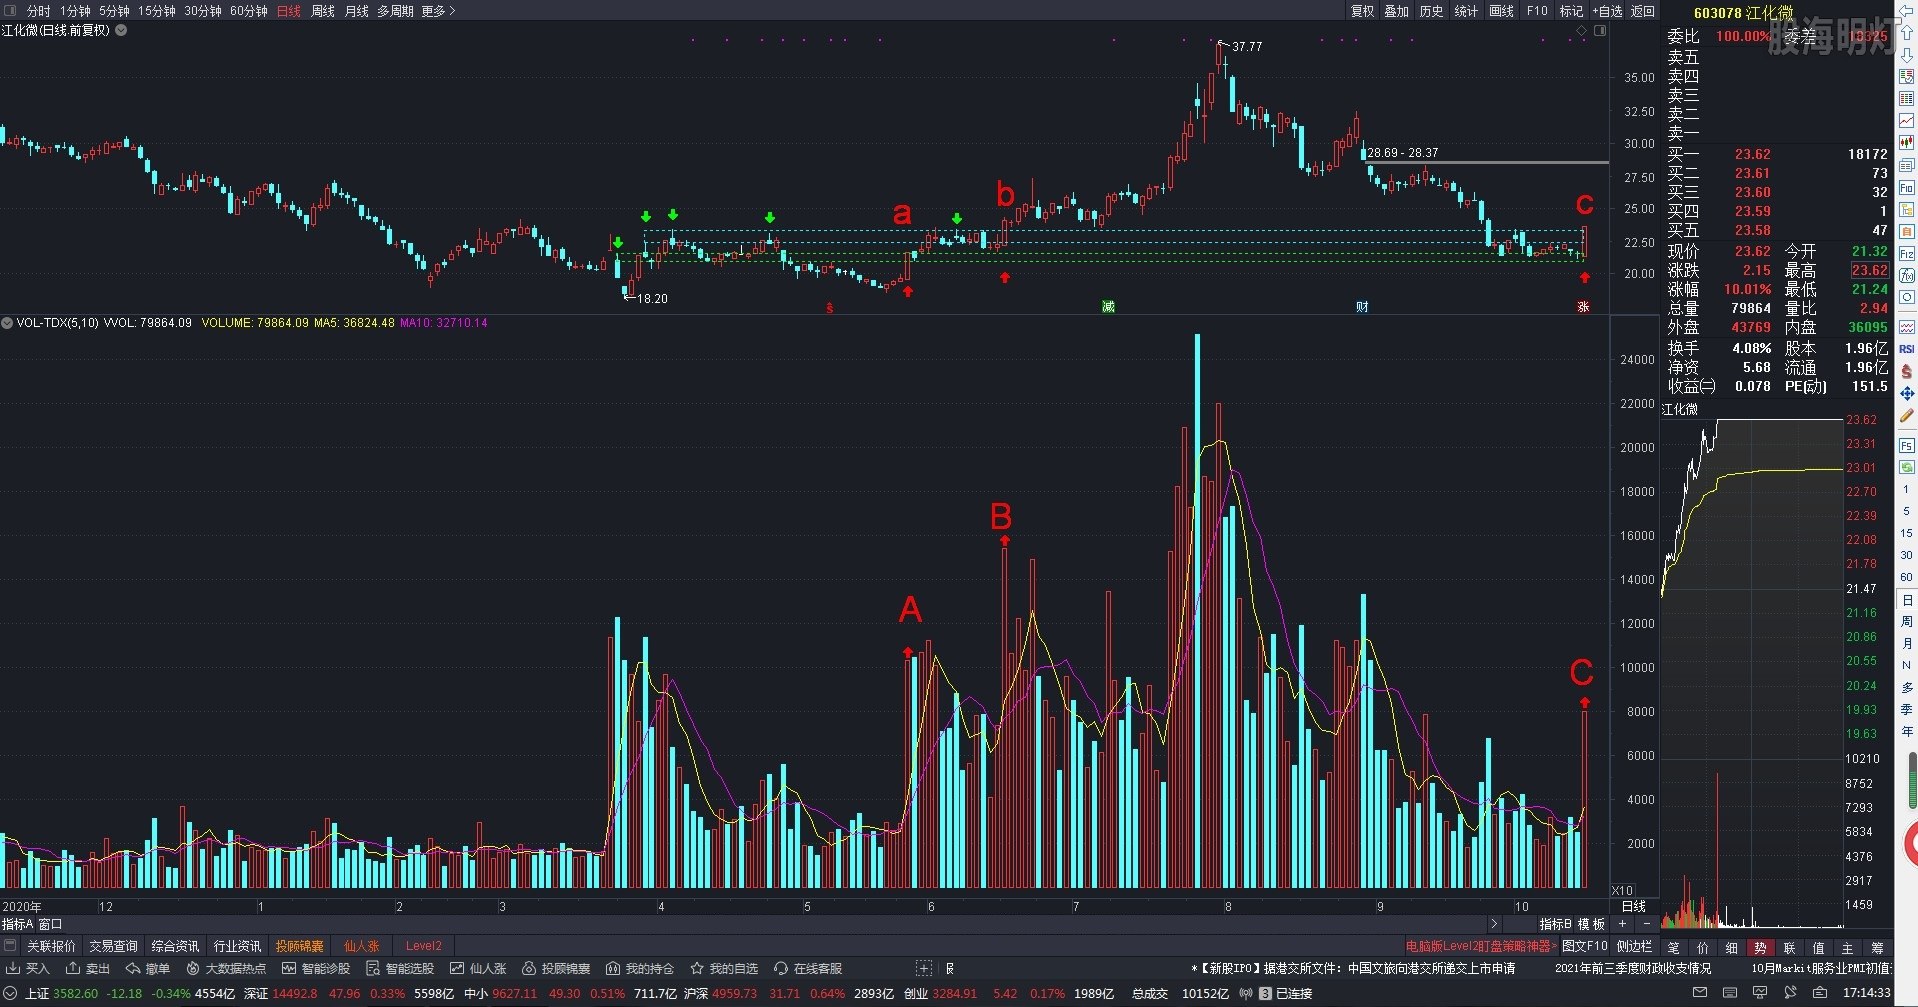Click the +自选 add to watchlist button

1607,11
